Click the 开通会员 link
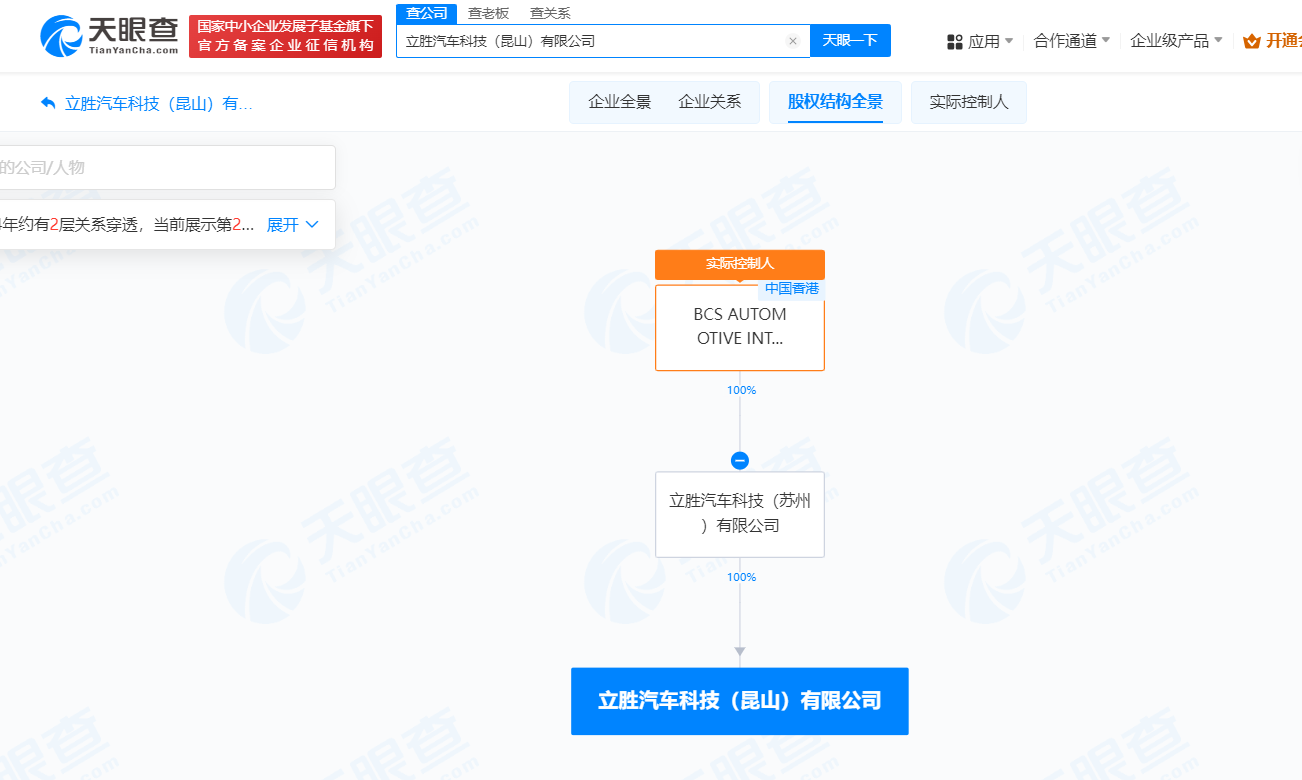 coord(1283,41)
